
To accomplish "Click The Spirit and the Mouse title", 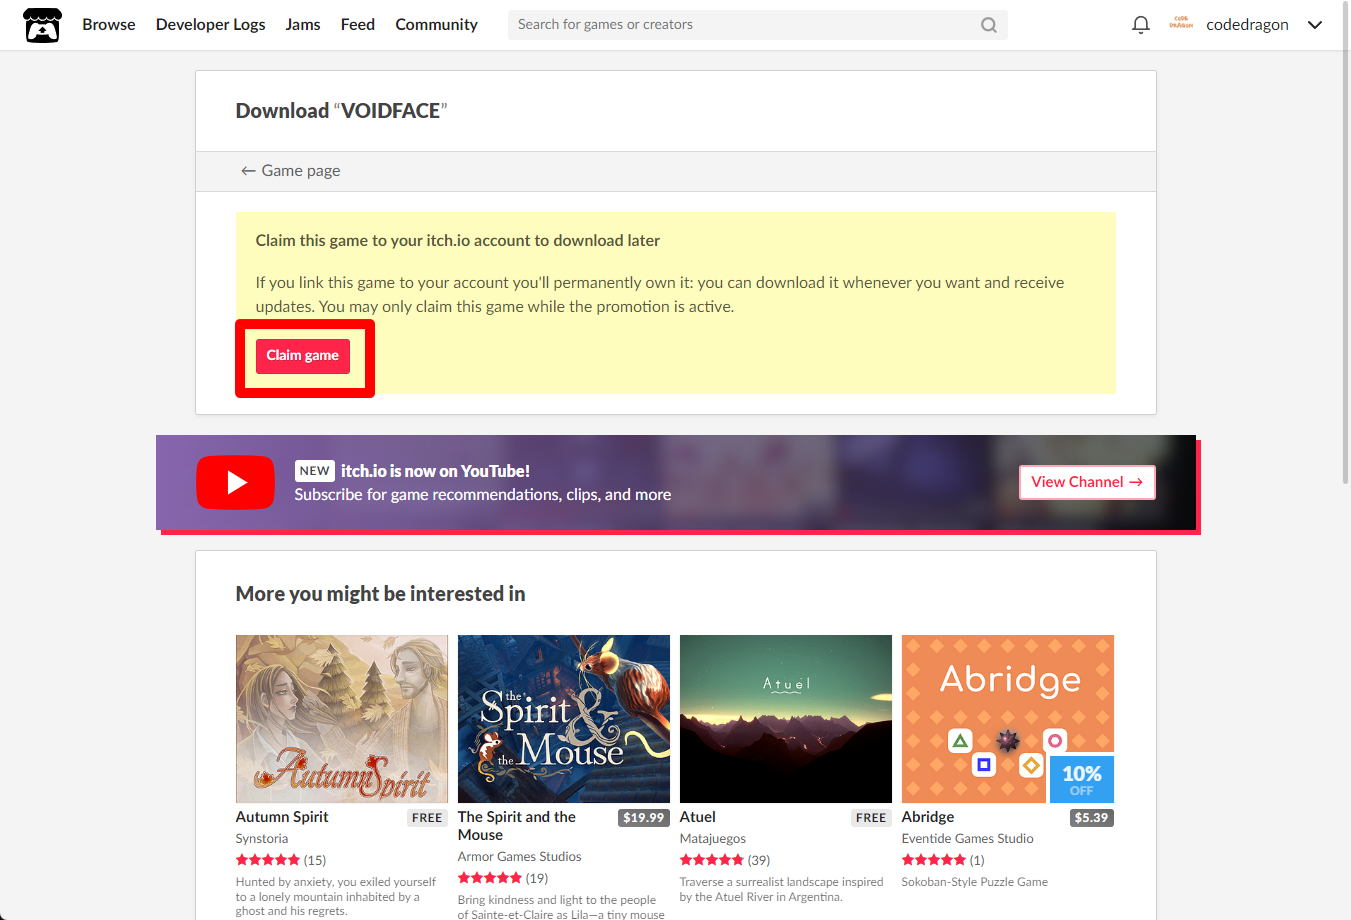I will (x=517, y=826).
